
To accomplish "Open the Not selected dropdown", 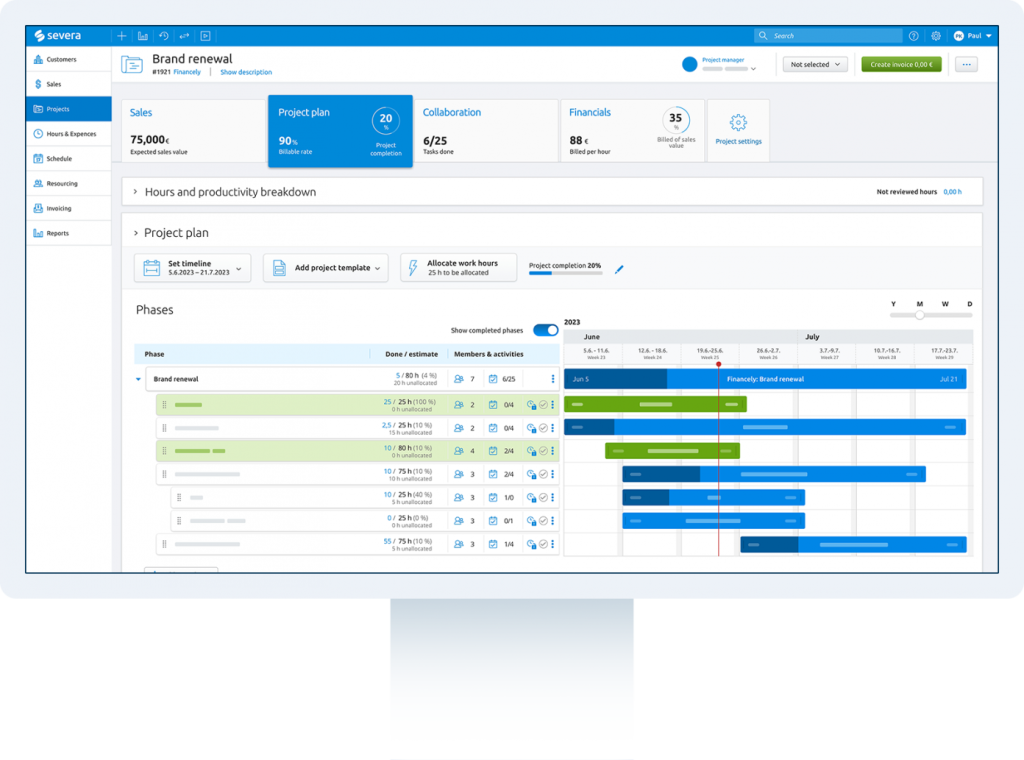I will click(814, 64).
